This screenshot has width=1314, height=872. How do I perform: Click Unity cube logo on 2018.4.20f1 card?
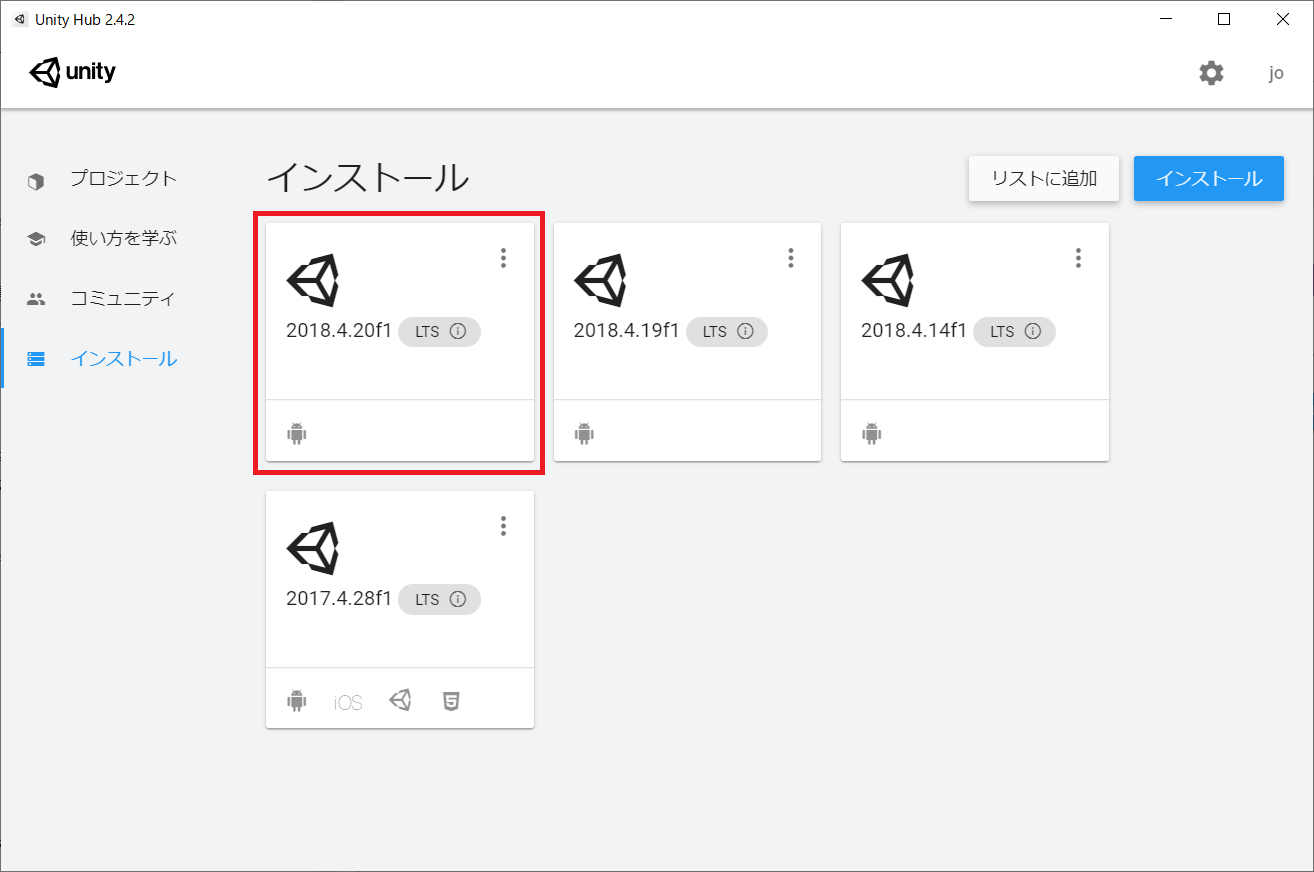click(x=313, y=280)
